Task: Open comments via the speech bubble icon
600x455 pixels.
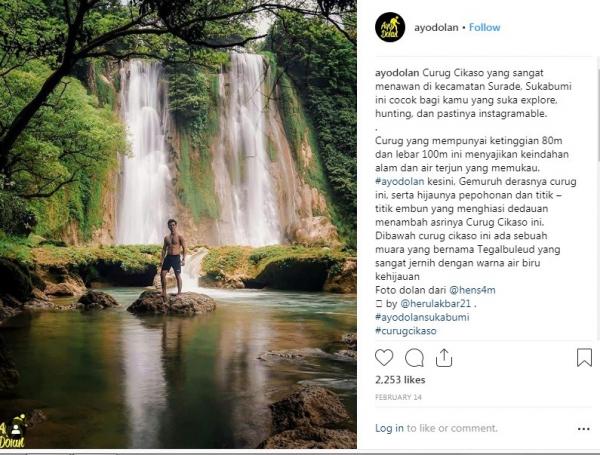Action: click(x=414, y=357)
